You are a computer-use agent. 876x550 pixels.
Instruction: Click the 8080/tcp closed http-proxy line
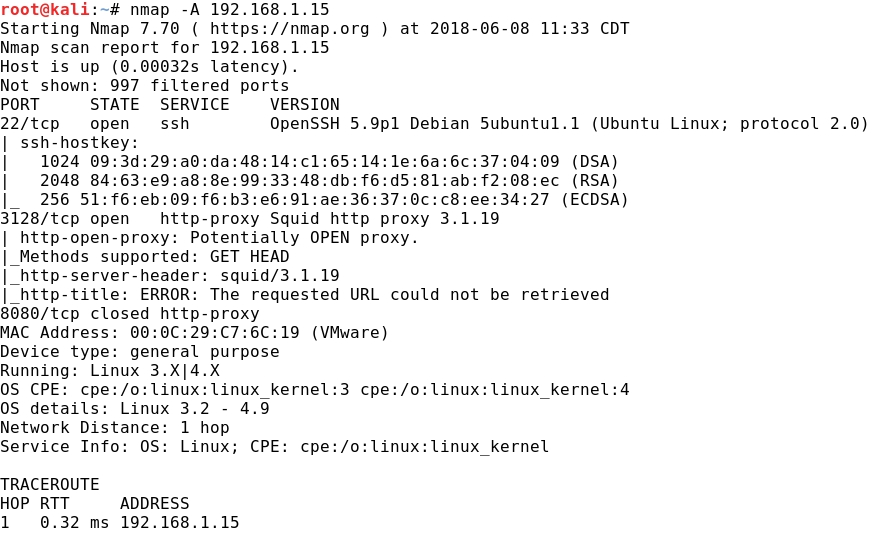(130, 314)
